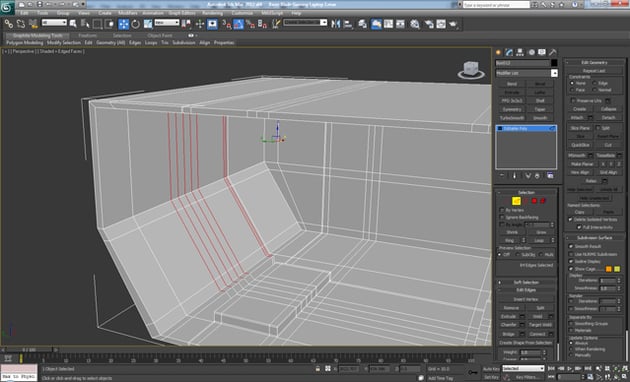
Task: Click the Render Setup toolbar icon
Action: 429,24
